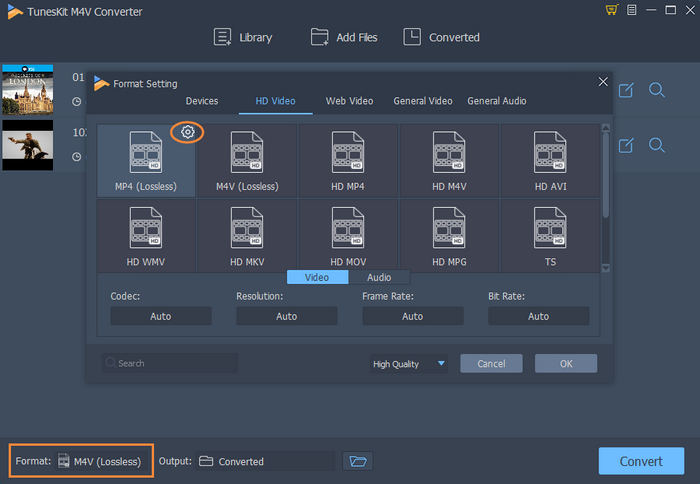
Task: Switch to the HD Video tab
Action: coord(275,101)
